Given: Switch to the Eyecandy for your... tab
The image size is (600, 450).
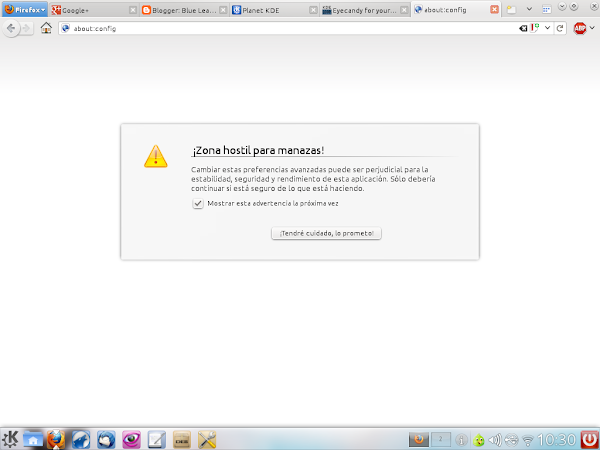Looking at the screenshot, I should [365, 10].
